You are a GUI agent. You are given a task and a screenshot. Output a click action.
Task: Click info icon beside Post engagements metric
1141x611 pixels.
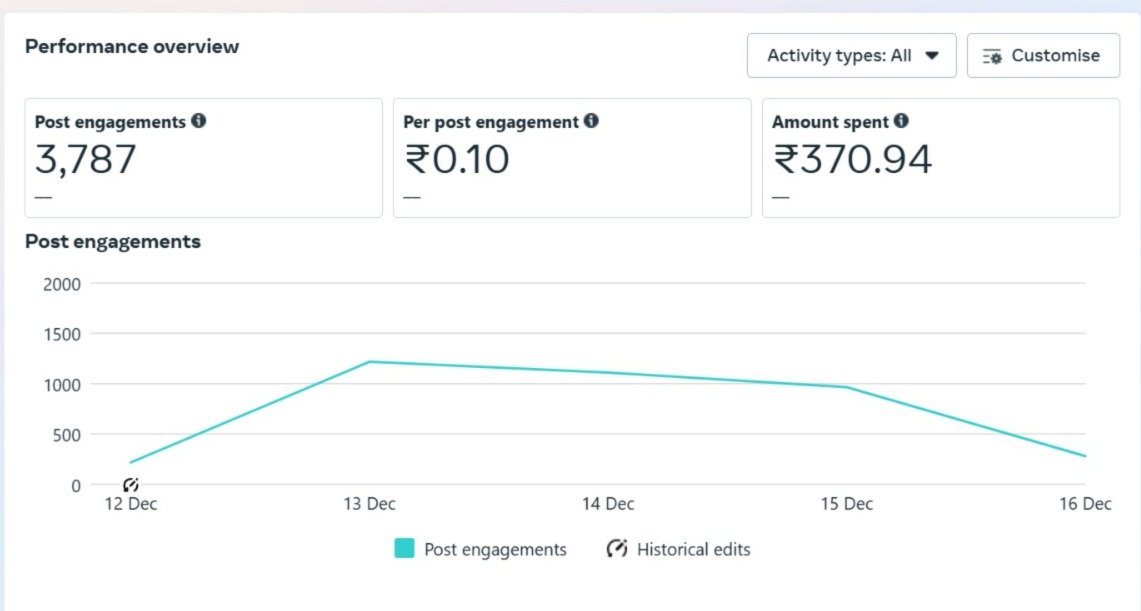click(199, 121)
